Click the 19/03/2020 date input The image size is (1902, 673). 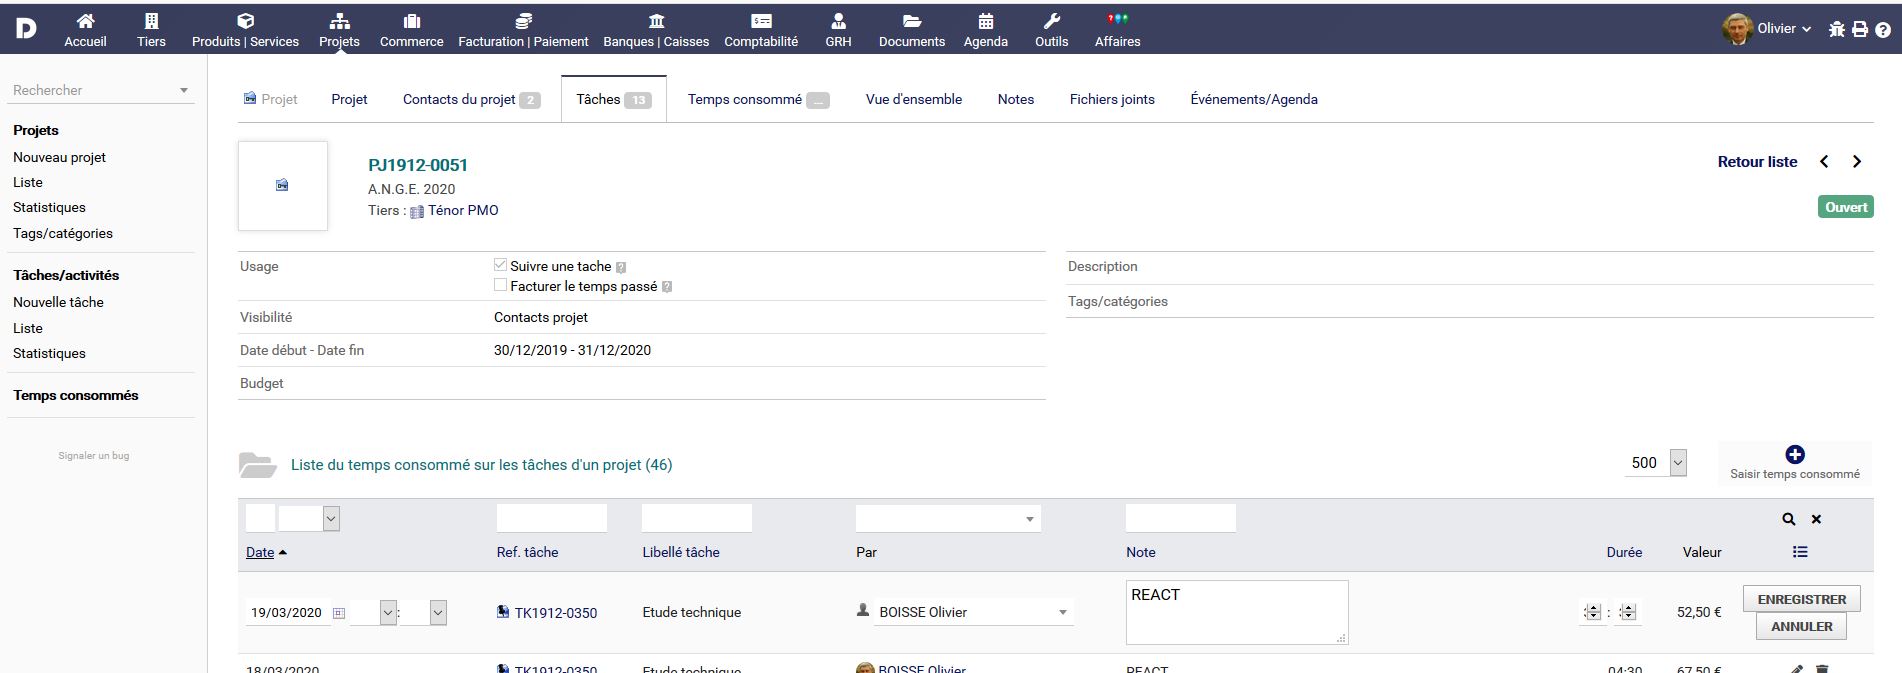(287, 613)
